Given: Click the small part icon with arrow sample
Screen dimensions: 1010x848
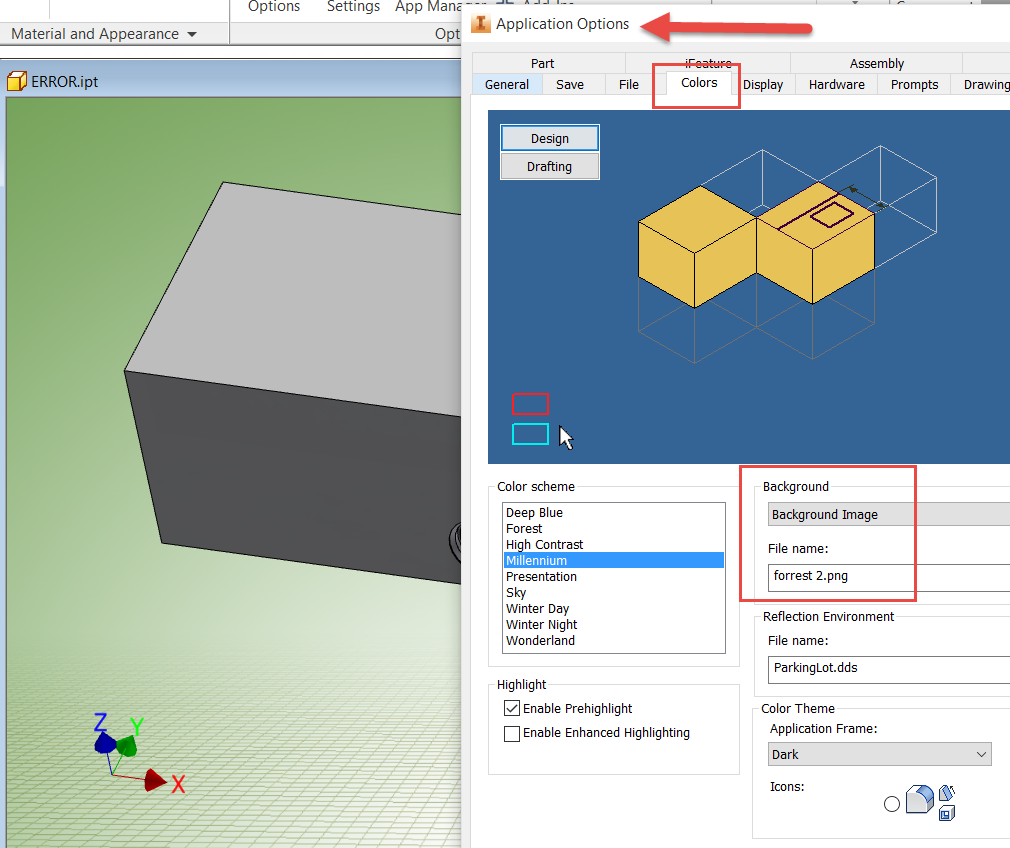Looking at the screenshot, I should coord(946,793).
